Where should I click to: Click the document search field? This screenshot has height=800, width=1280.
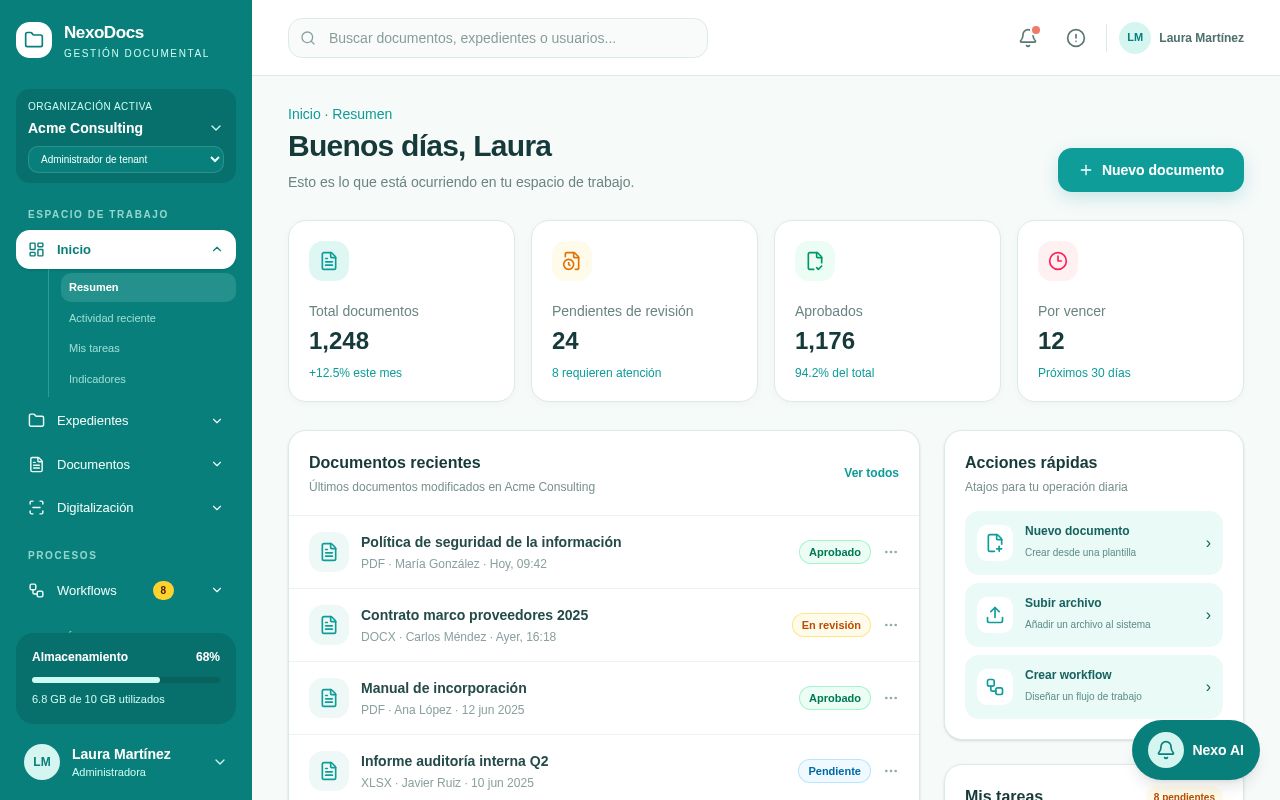(x=498, y=38)
